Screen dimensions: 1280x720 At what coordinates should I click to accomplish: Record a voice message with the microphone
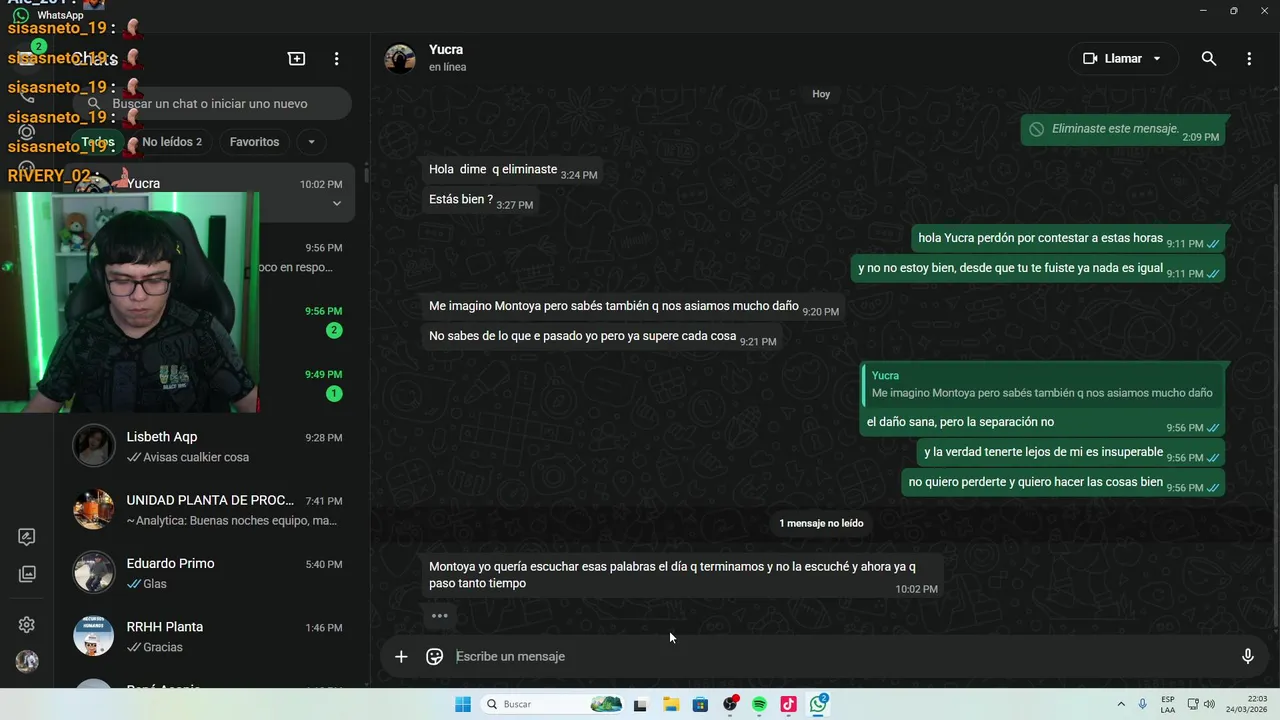coord(1248,657)
